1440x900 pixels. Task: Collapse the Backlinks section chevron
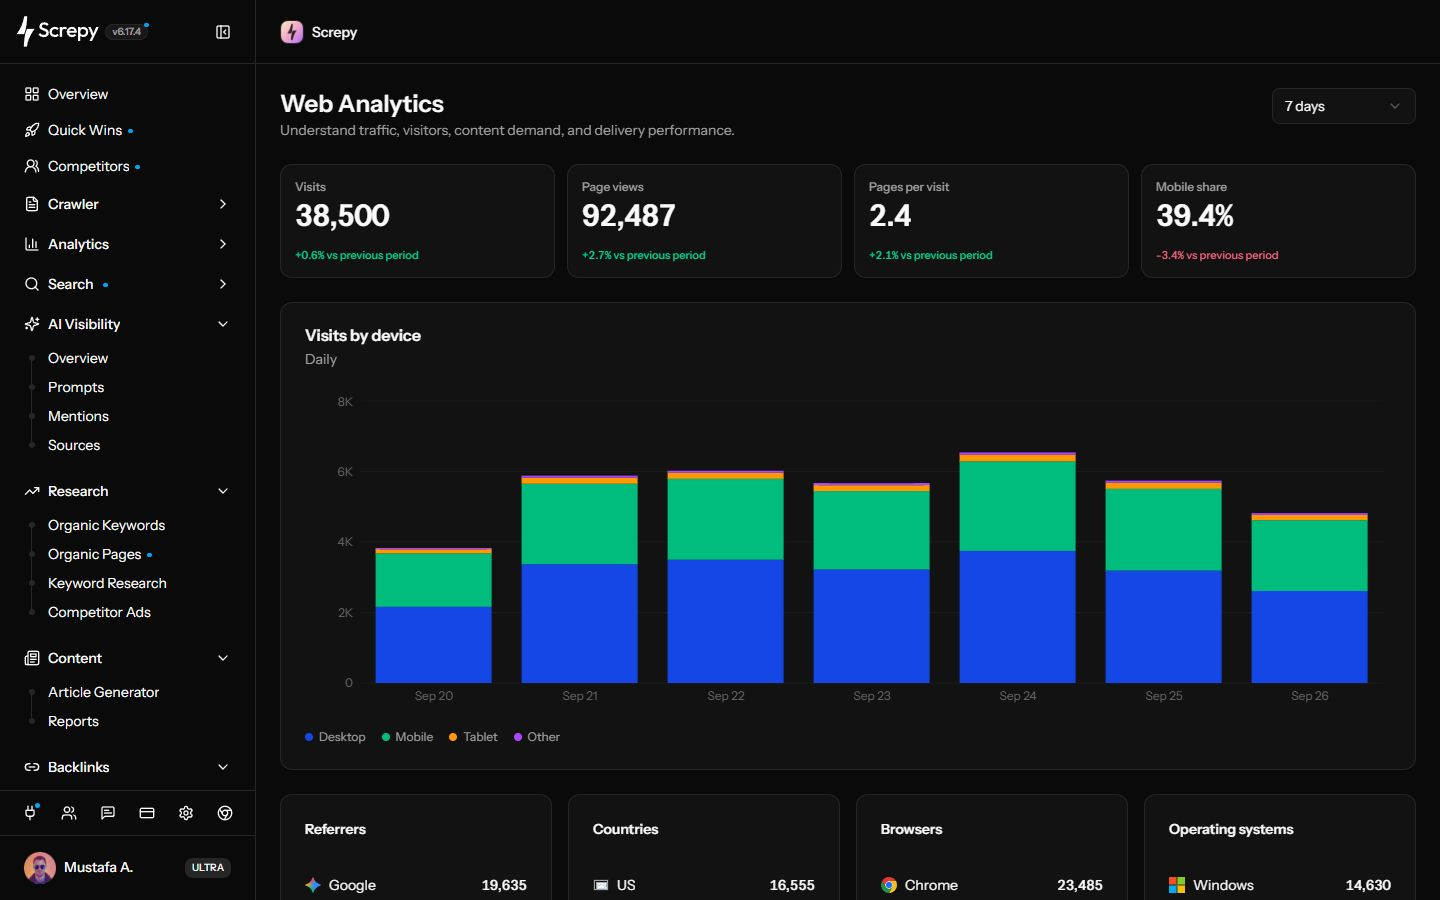[x=223, y=767]
